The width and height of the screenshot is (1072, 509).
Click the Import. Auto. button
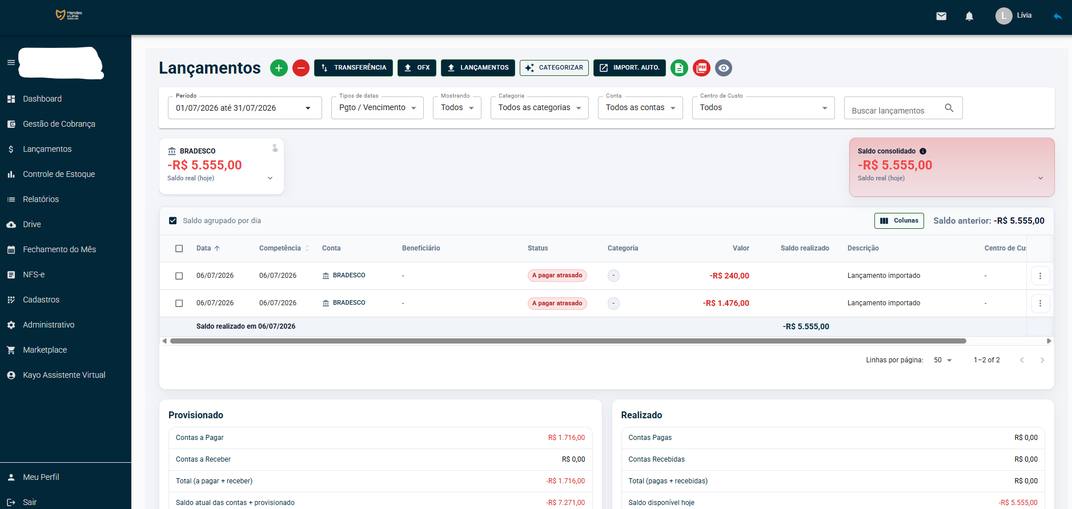point(630,68)
